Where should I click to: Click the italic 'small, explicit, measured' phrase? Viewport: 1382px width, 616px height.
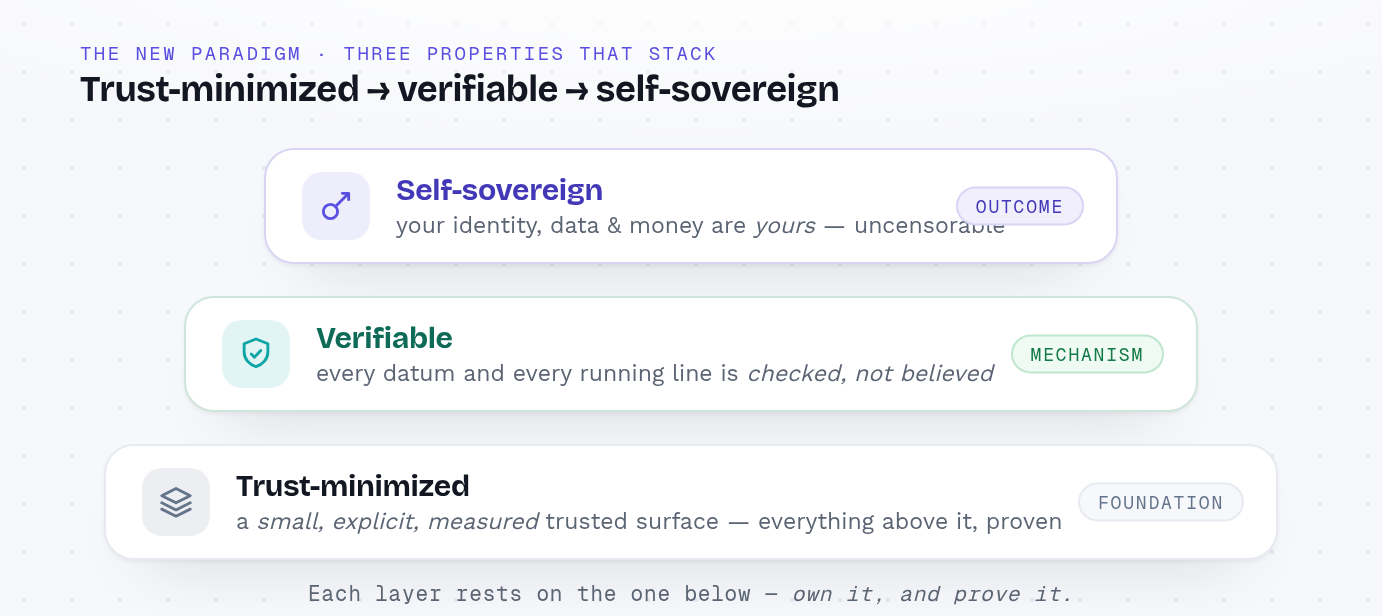click(397, 522)
